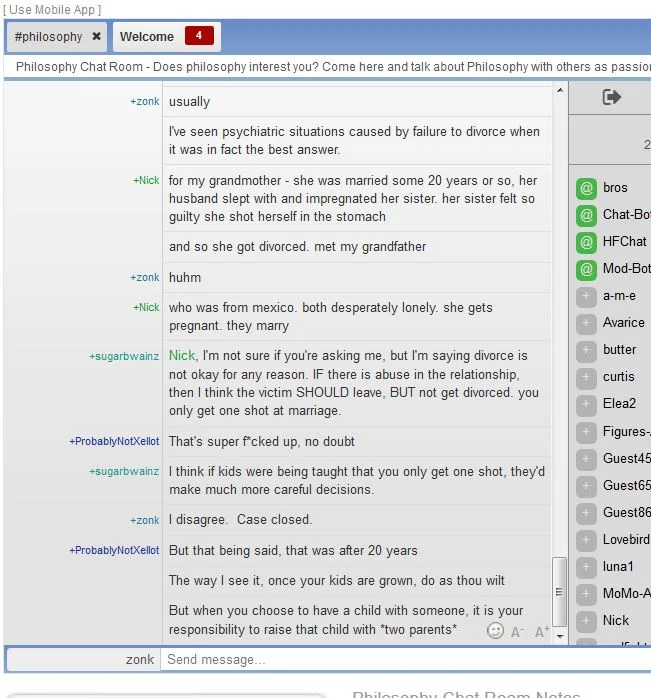The height and width of the screenshot is (698, 651).
Task: Select user Nick in the user list
Action: coord(616,620)
